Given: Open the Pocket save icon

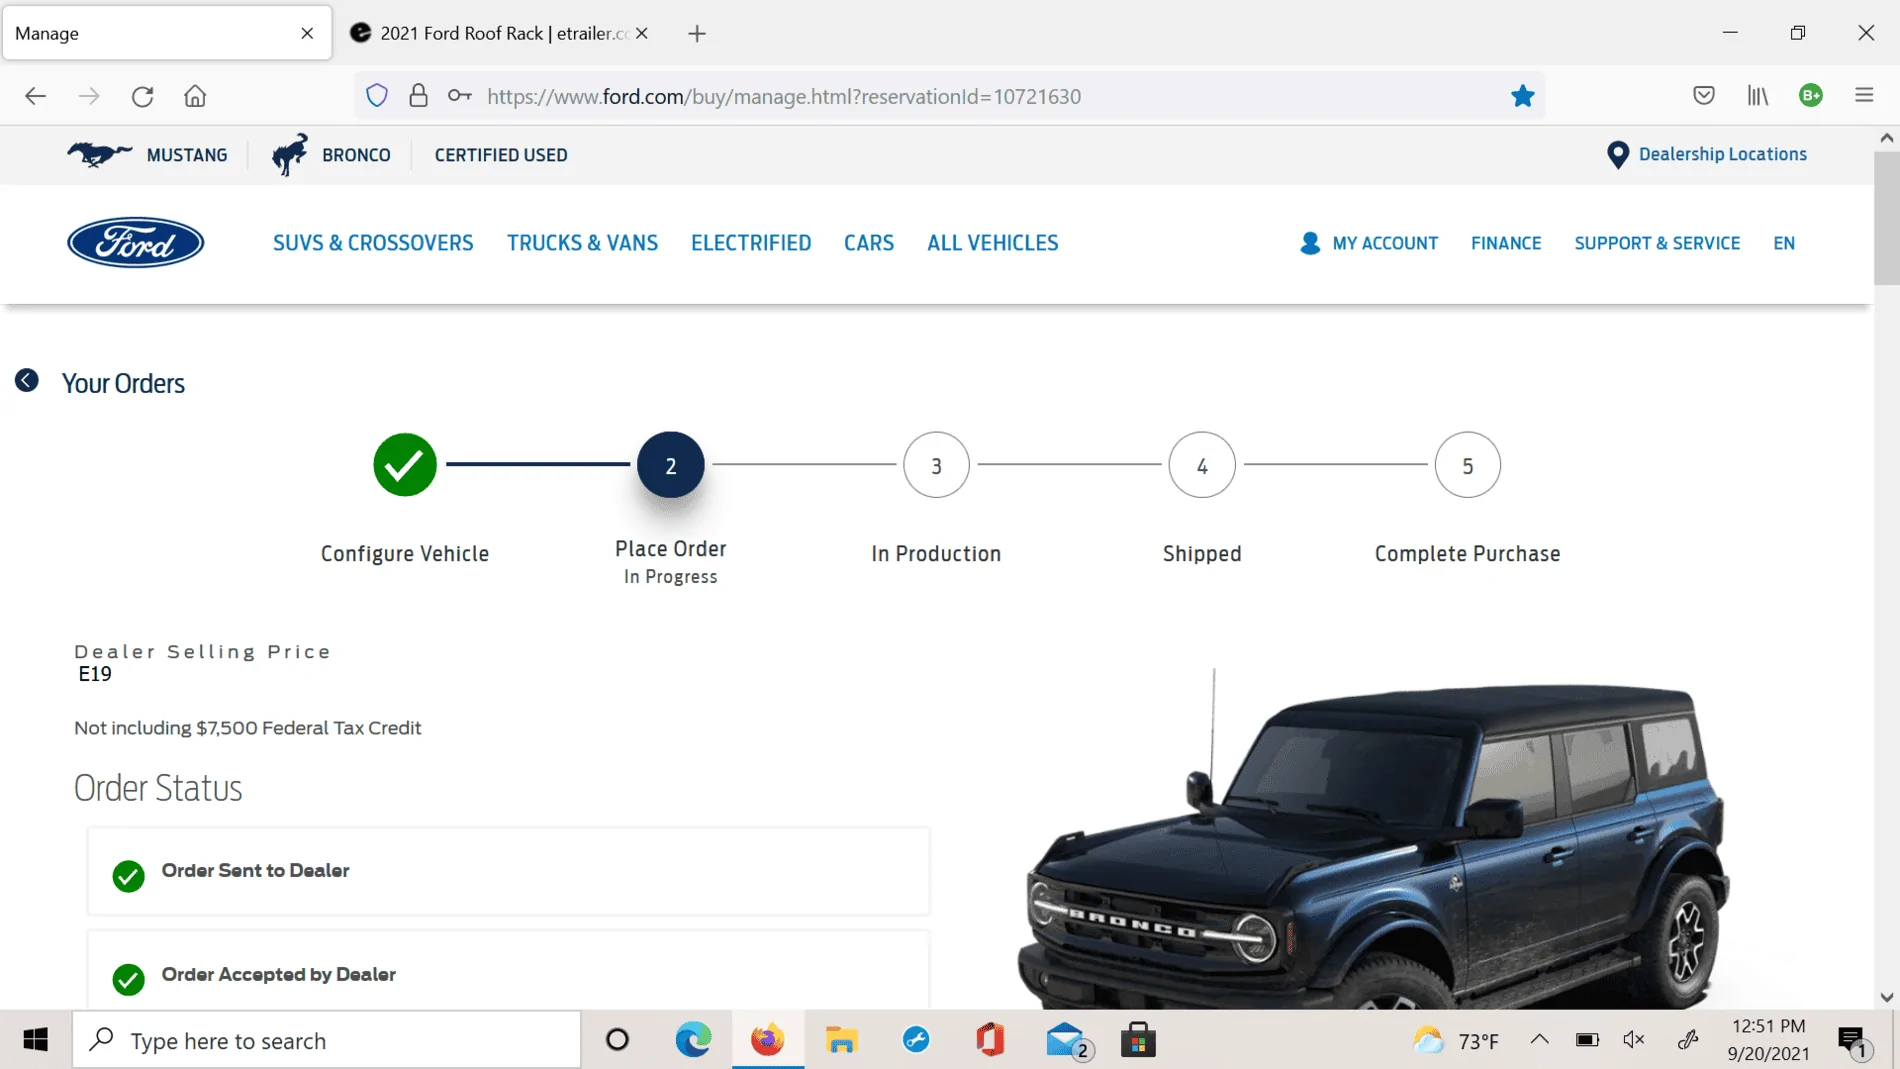Looking at the screenshot, I should (x=1704, y=96).
